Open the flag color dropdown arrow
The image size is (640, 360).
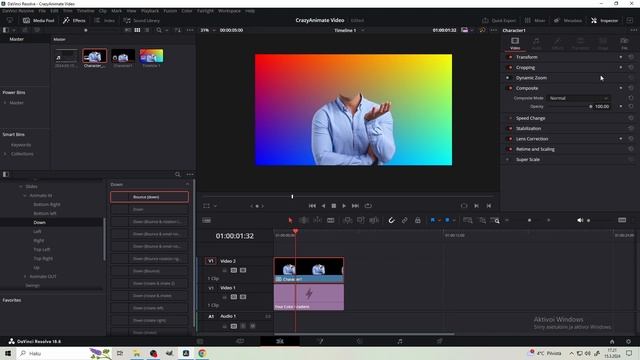point(440,220)
